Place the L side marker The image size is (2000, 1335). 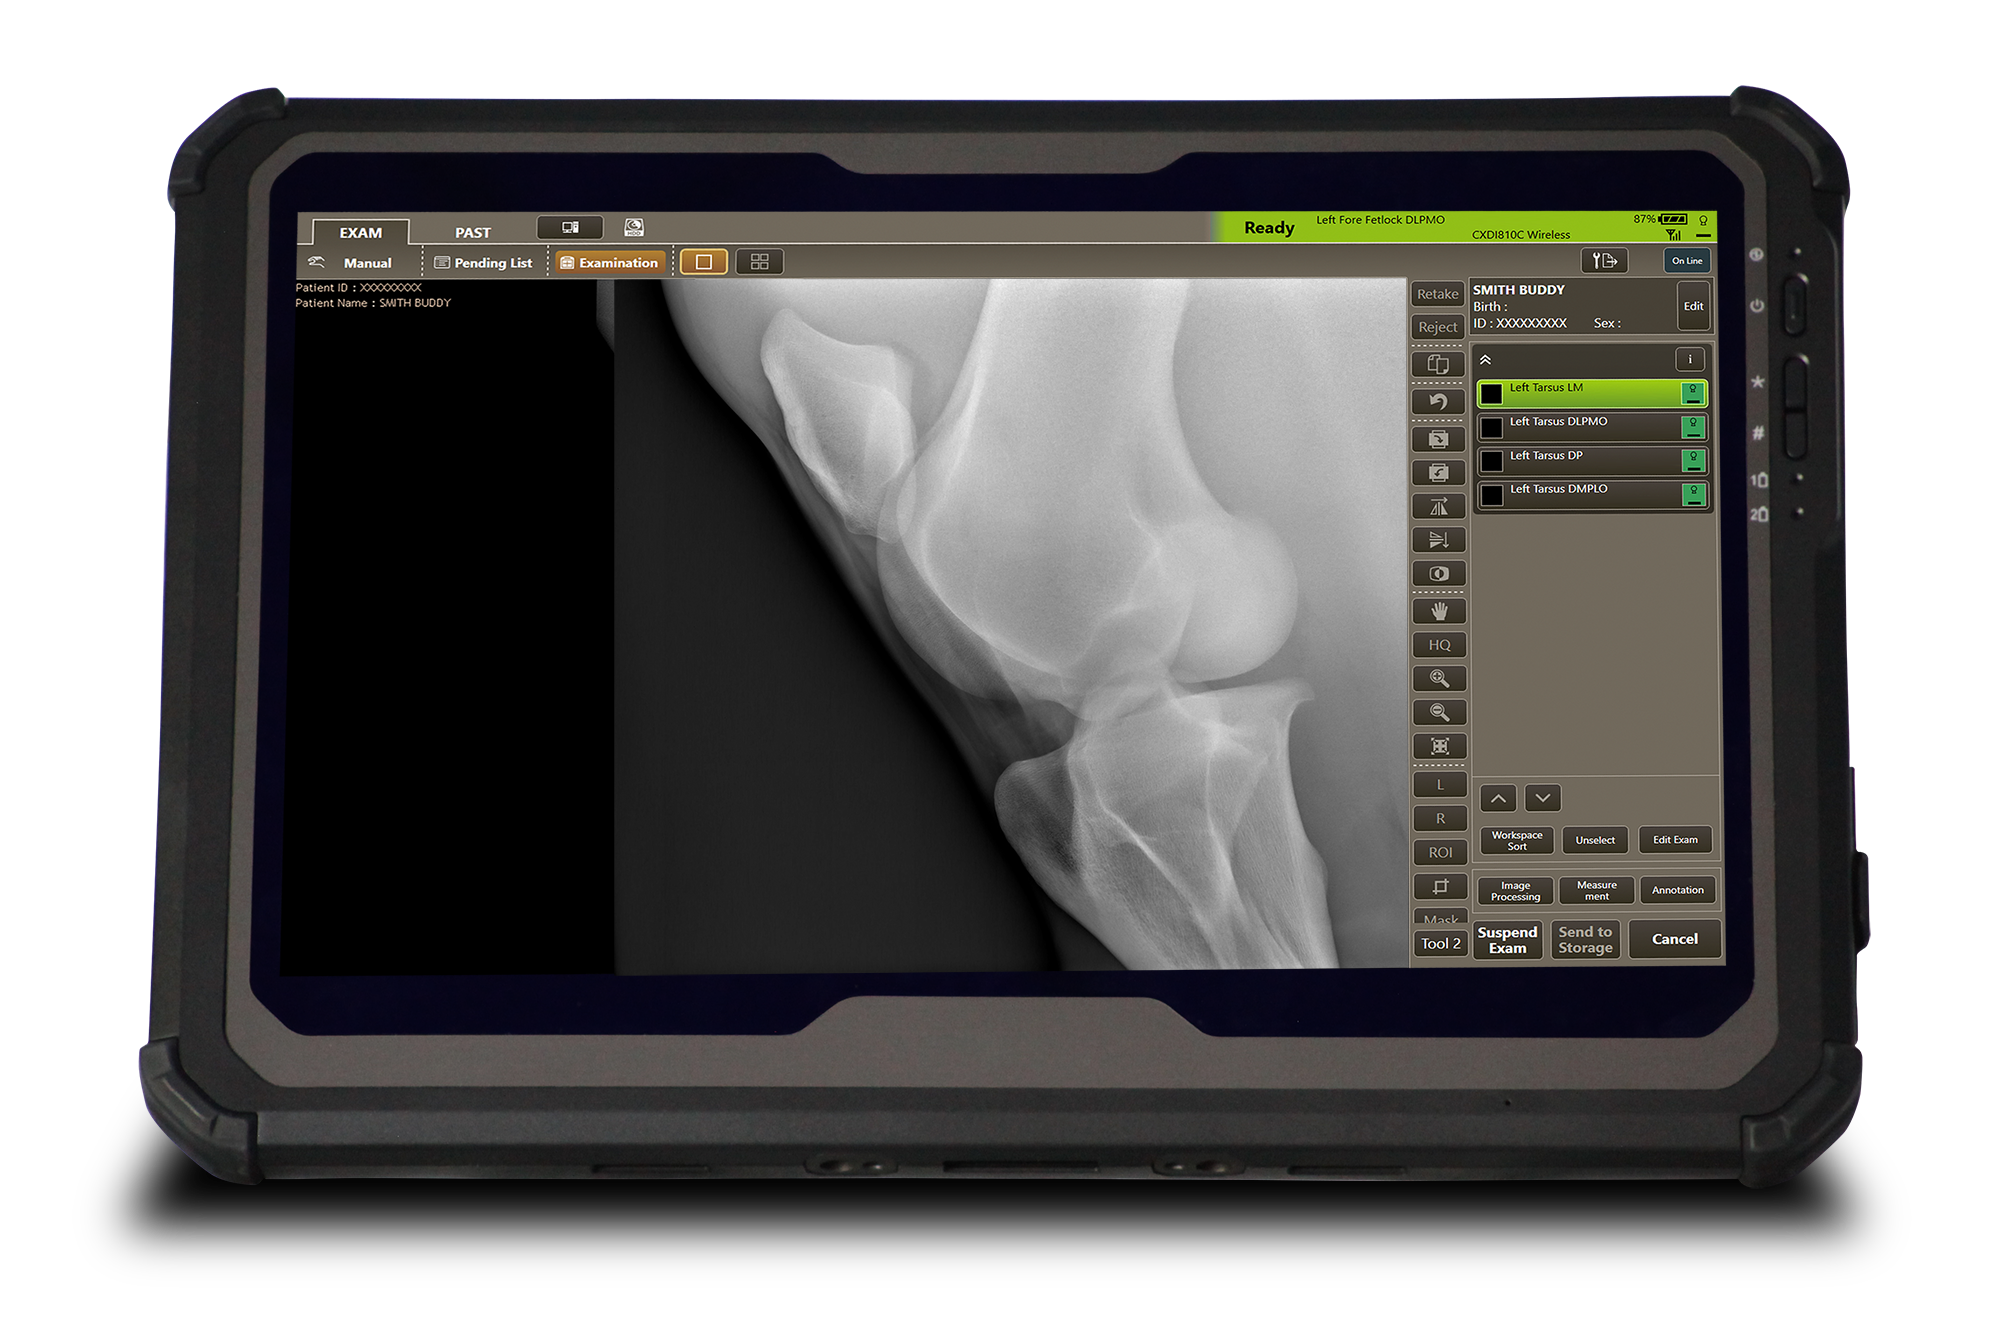[1440, 785]
